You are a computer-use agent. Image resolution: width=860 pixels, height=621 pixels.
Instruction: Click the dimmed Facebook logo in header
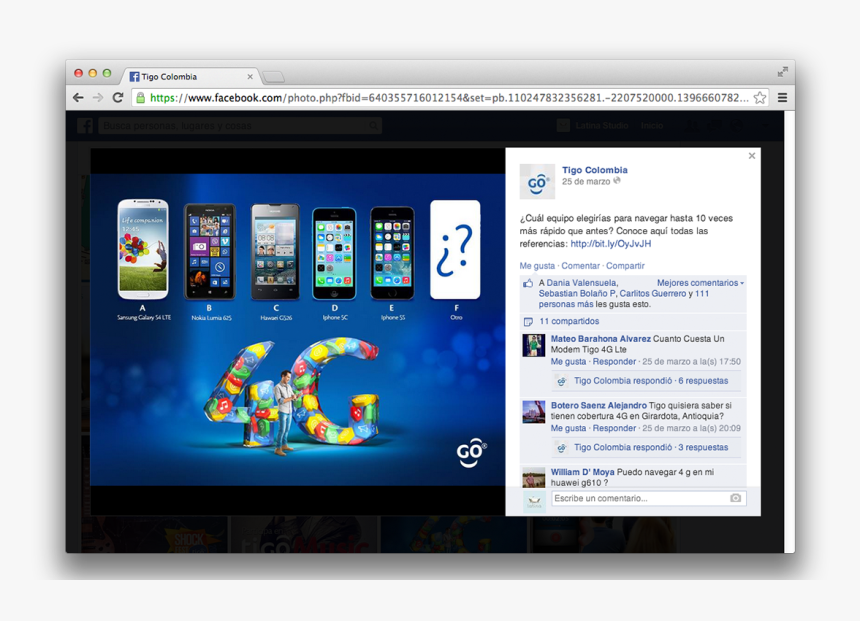[85, 126]
